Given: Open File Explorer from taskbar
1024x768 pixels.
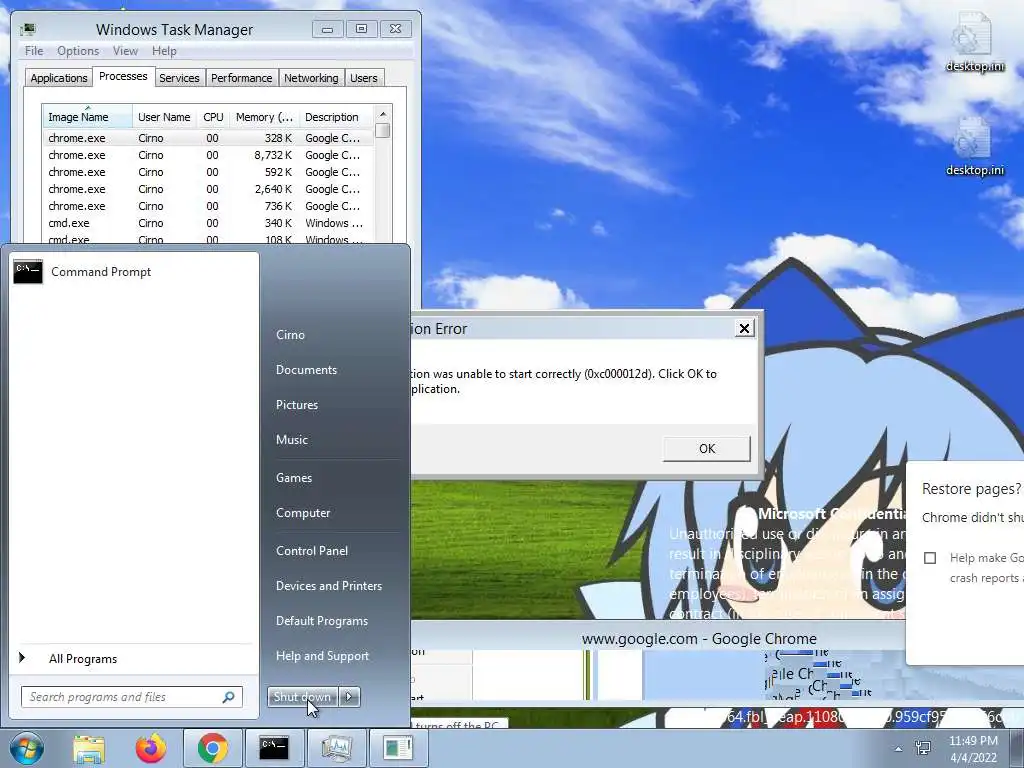Looking at the screenshot, I should tap(89, 748).
